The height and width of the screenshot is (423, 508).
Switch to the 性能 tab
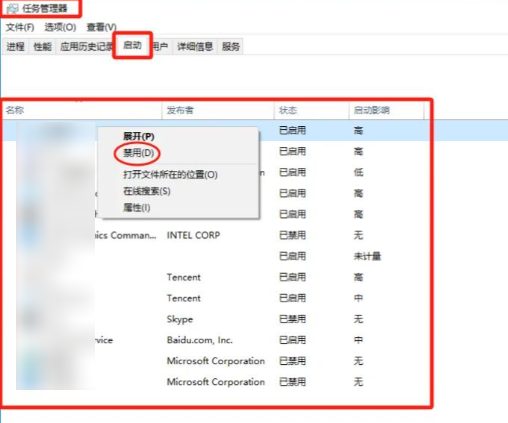pyautogui.click(x=42, y=46)
